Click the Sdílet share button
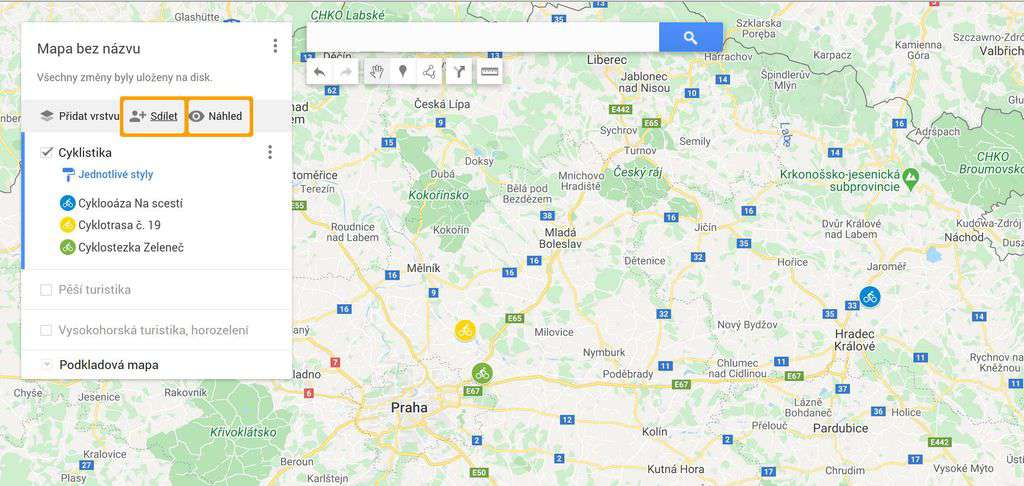This screenshot has height=486, width=1024. [153, 116]
